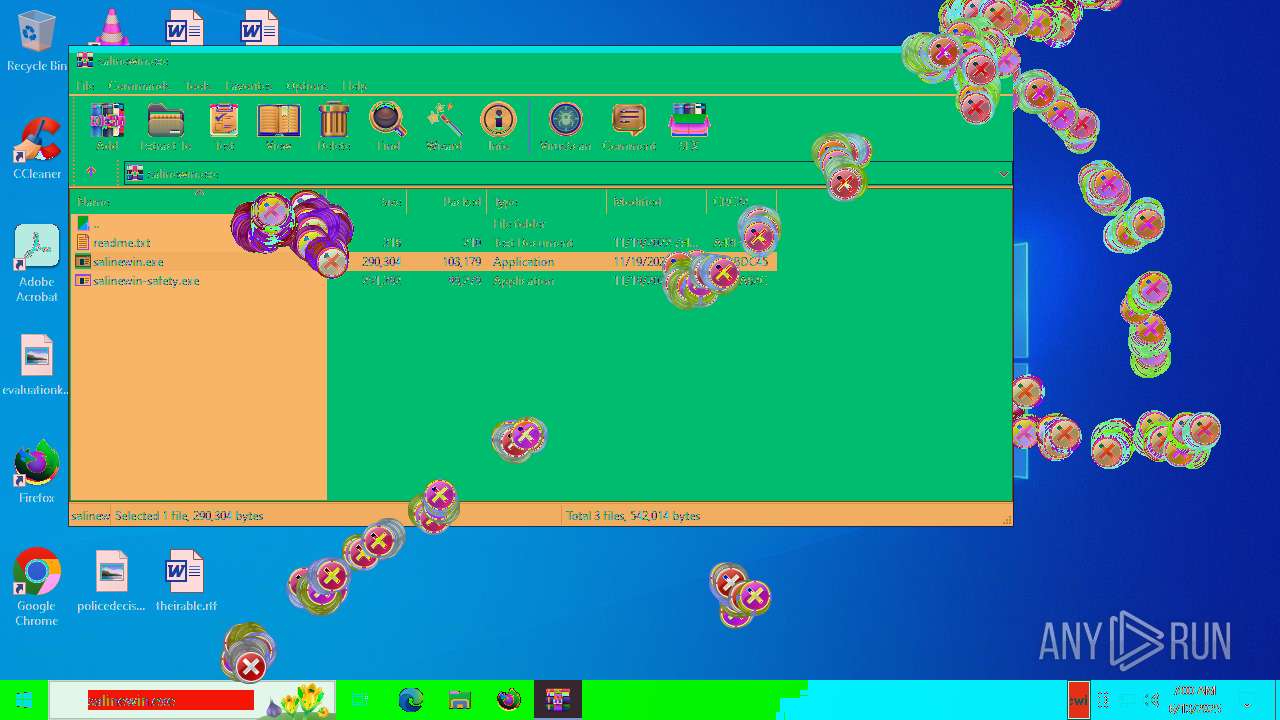Open the View toolbar icon
1280x720 pixels.
[278, 126]
